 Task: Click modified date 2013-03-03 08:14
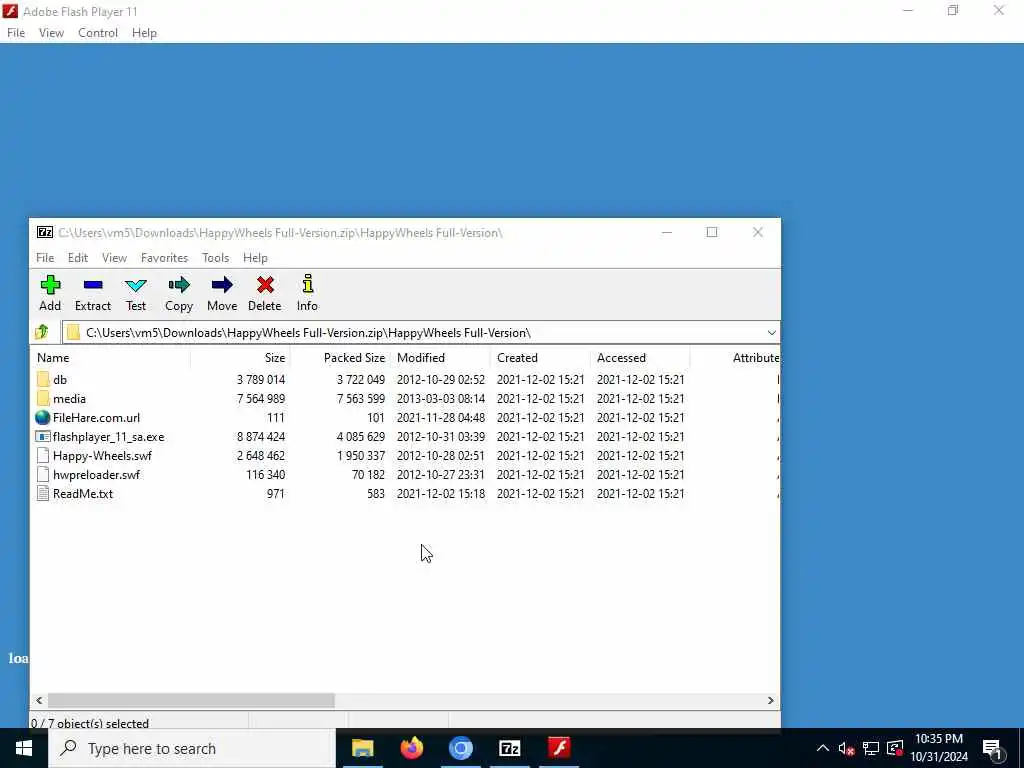pos(441,398)
